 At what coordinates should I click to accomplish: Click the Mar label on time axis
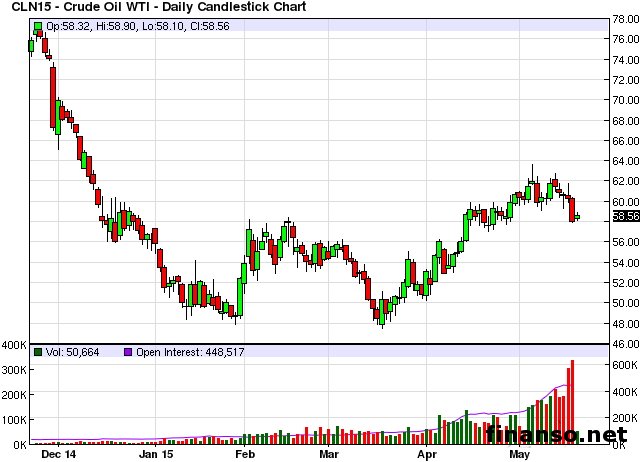[x=331, y=454]
